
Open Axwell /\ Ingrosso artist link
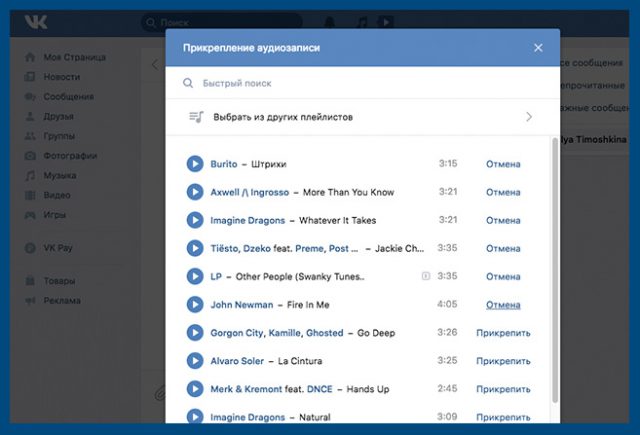[x=249, y=192]
